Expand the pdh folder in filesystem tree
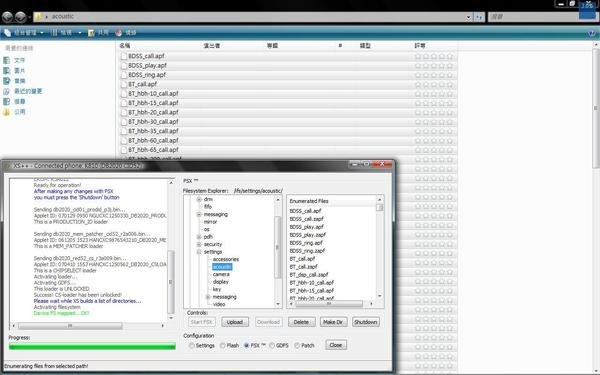 199,237
